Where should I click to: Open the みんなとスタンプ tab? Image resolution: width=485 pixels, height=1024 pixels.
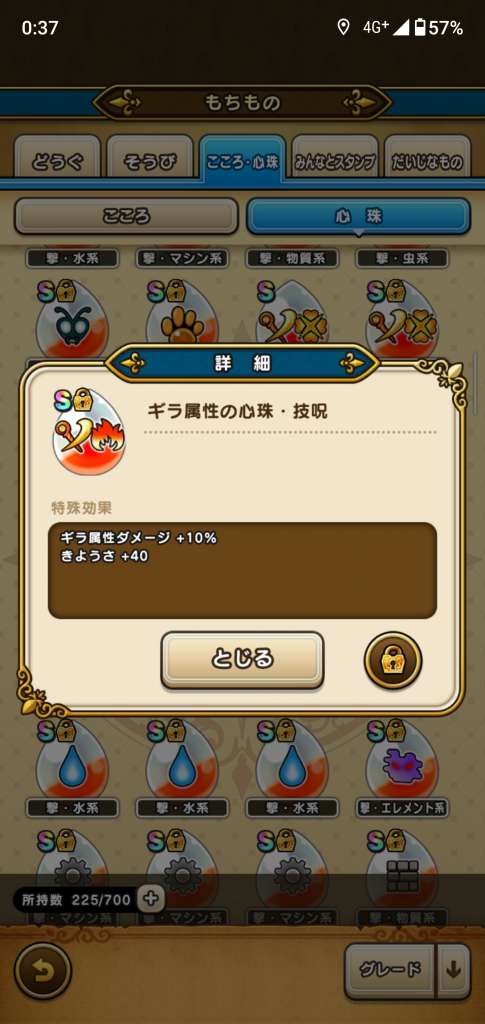[x=335, y=161]
